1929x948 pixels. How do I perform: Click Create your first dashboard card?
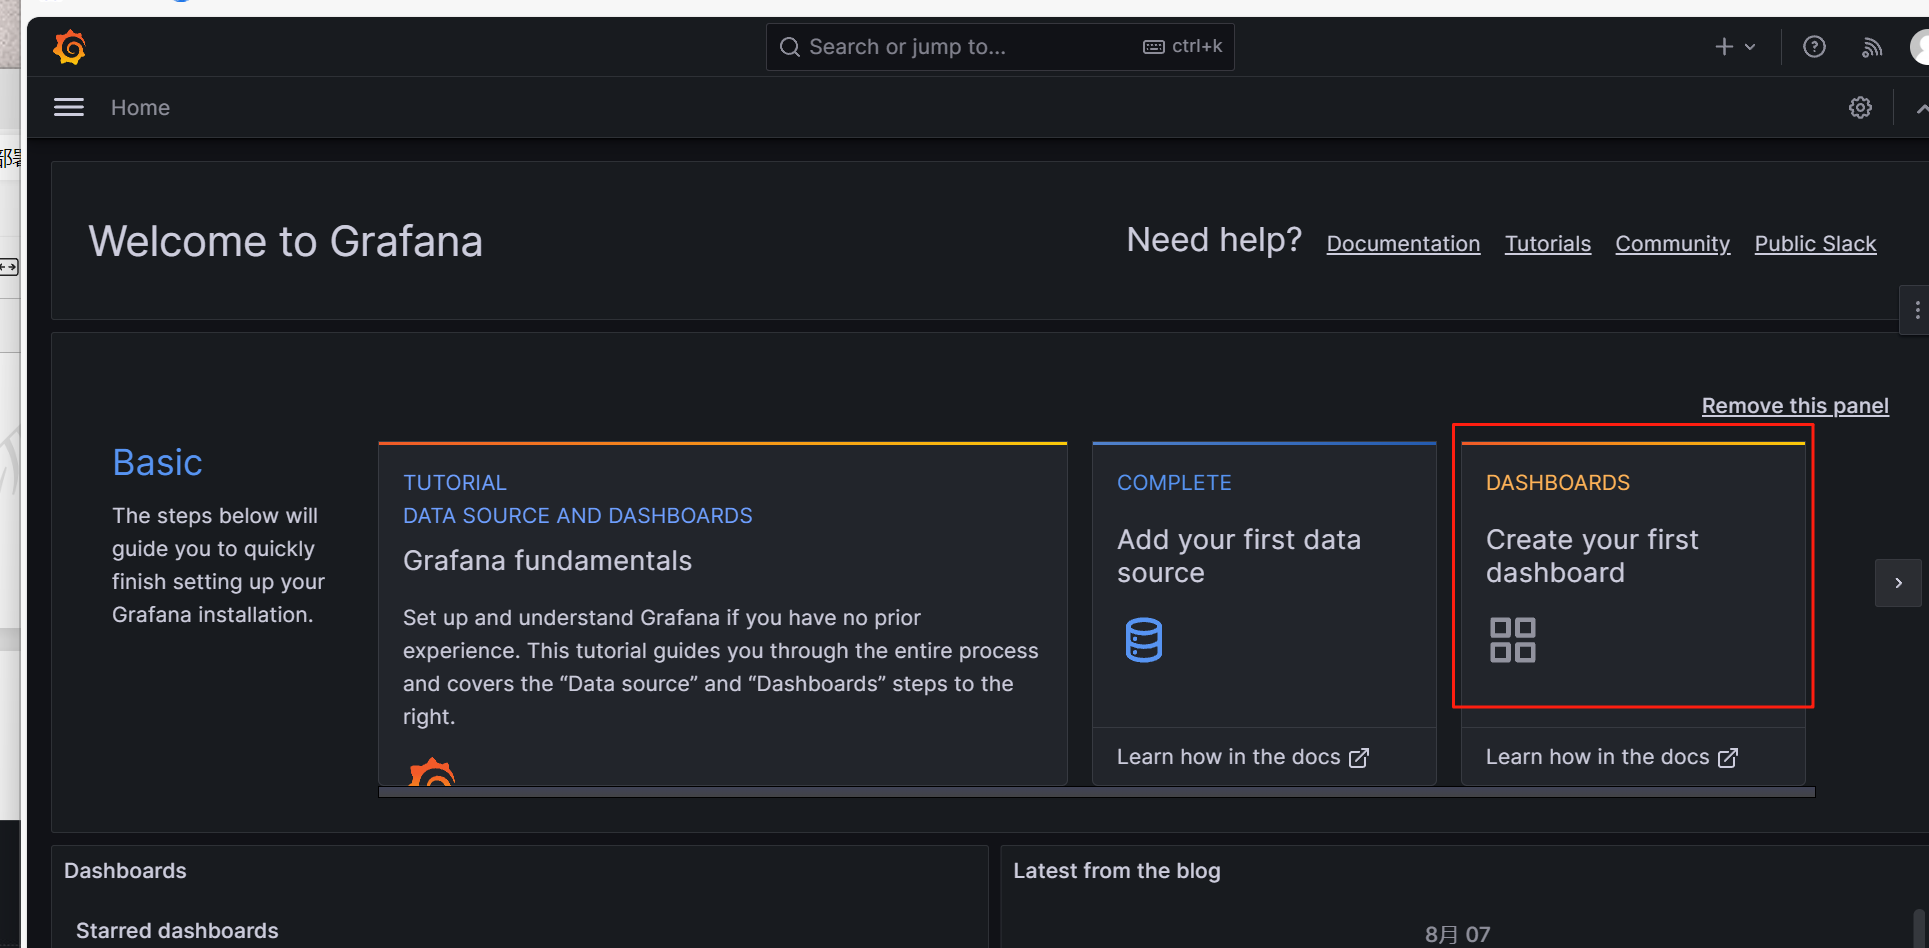click(1633, 585)
